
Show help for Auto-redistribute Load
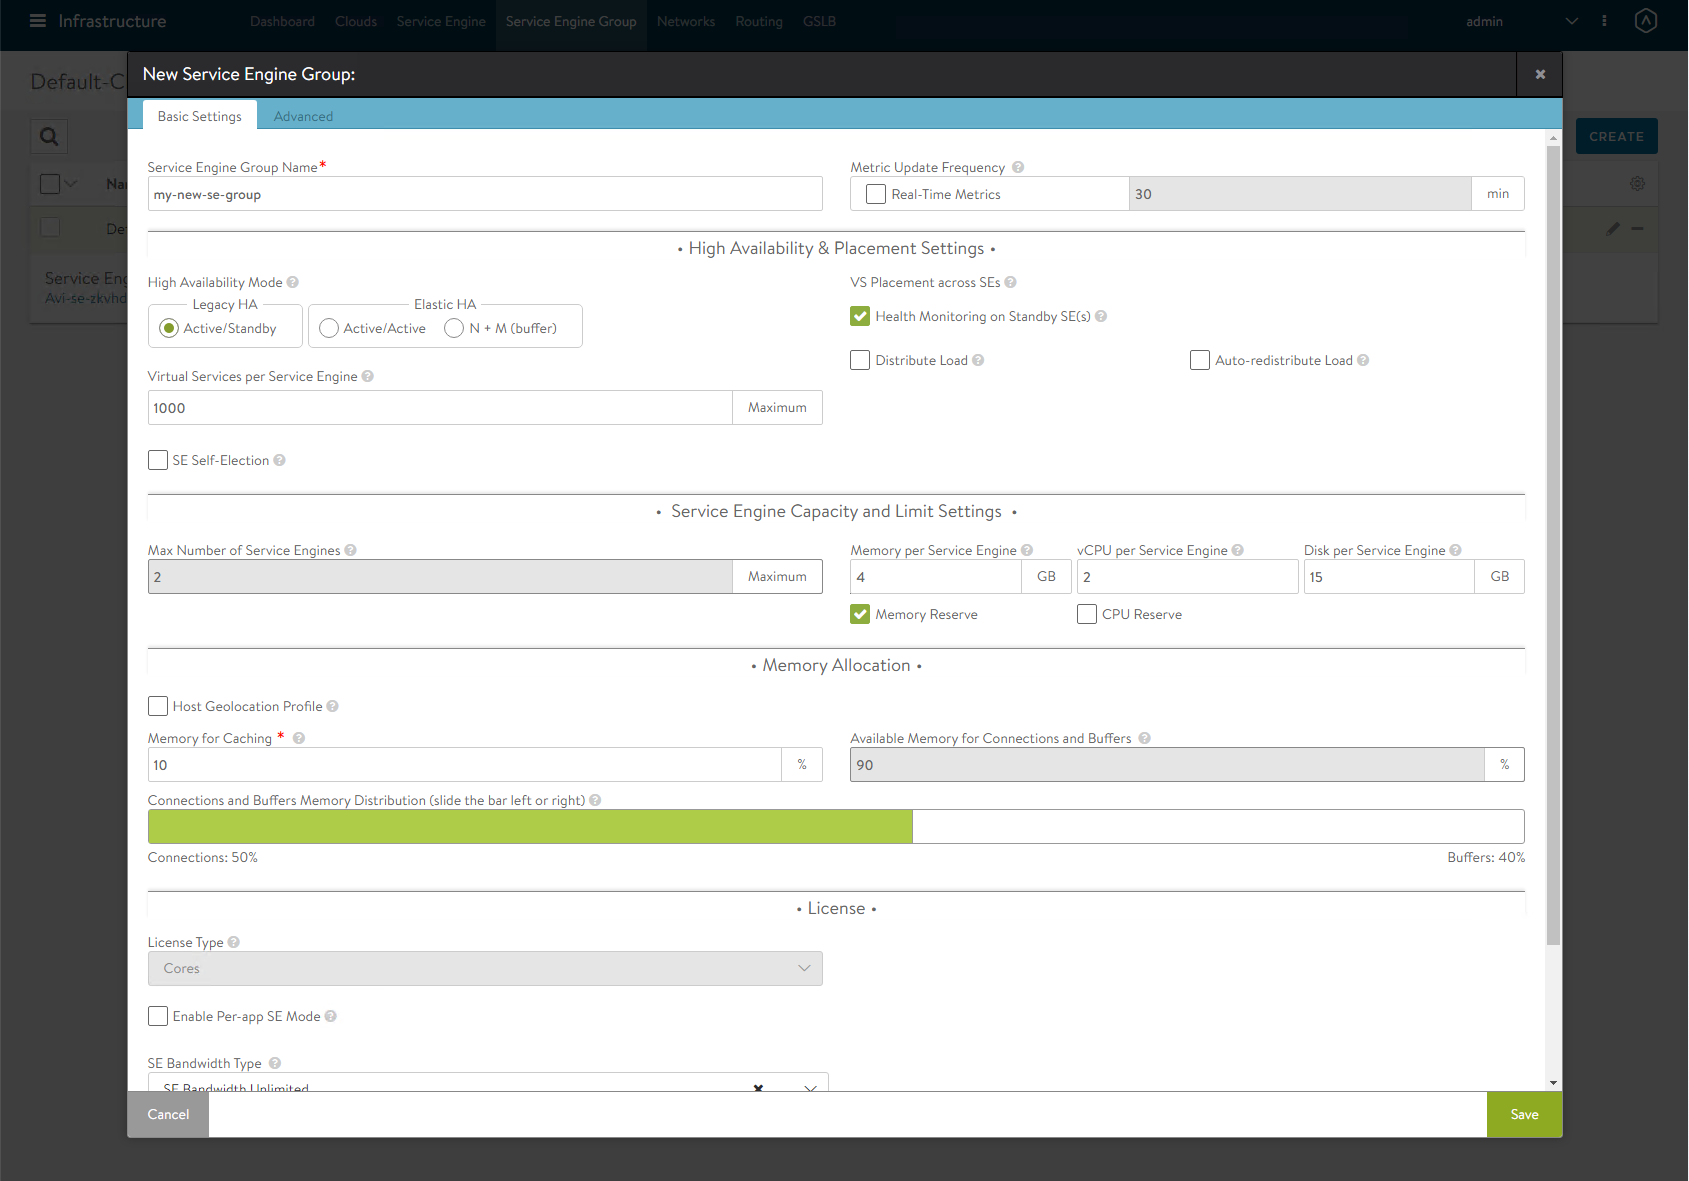[1363, 360]
